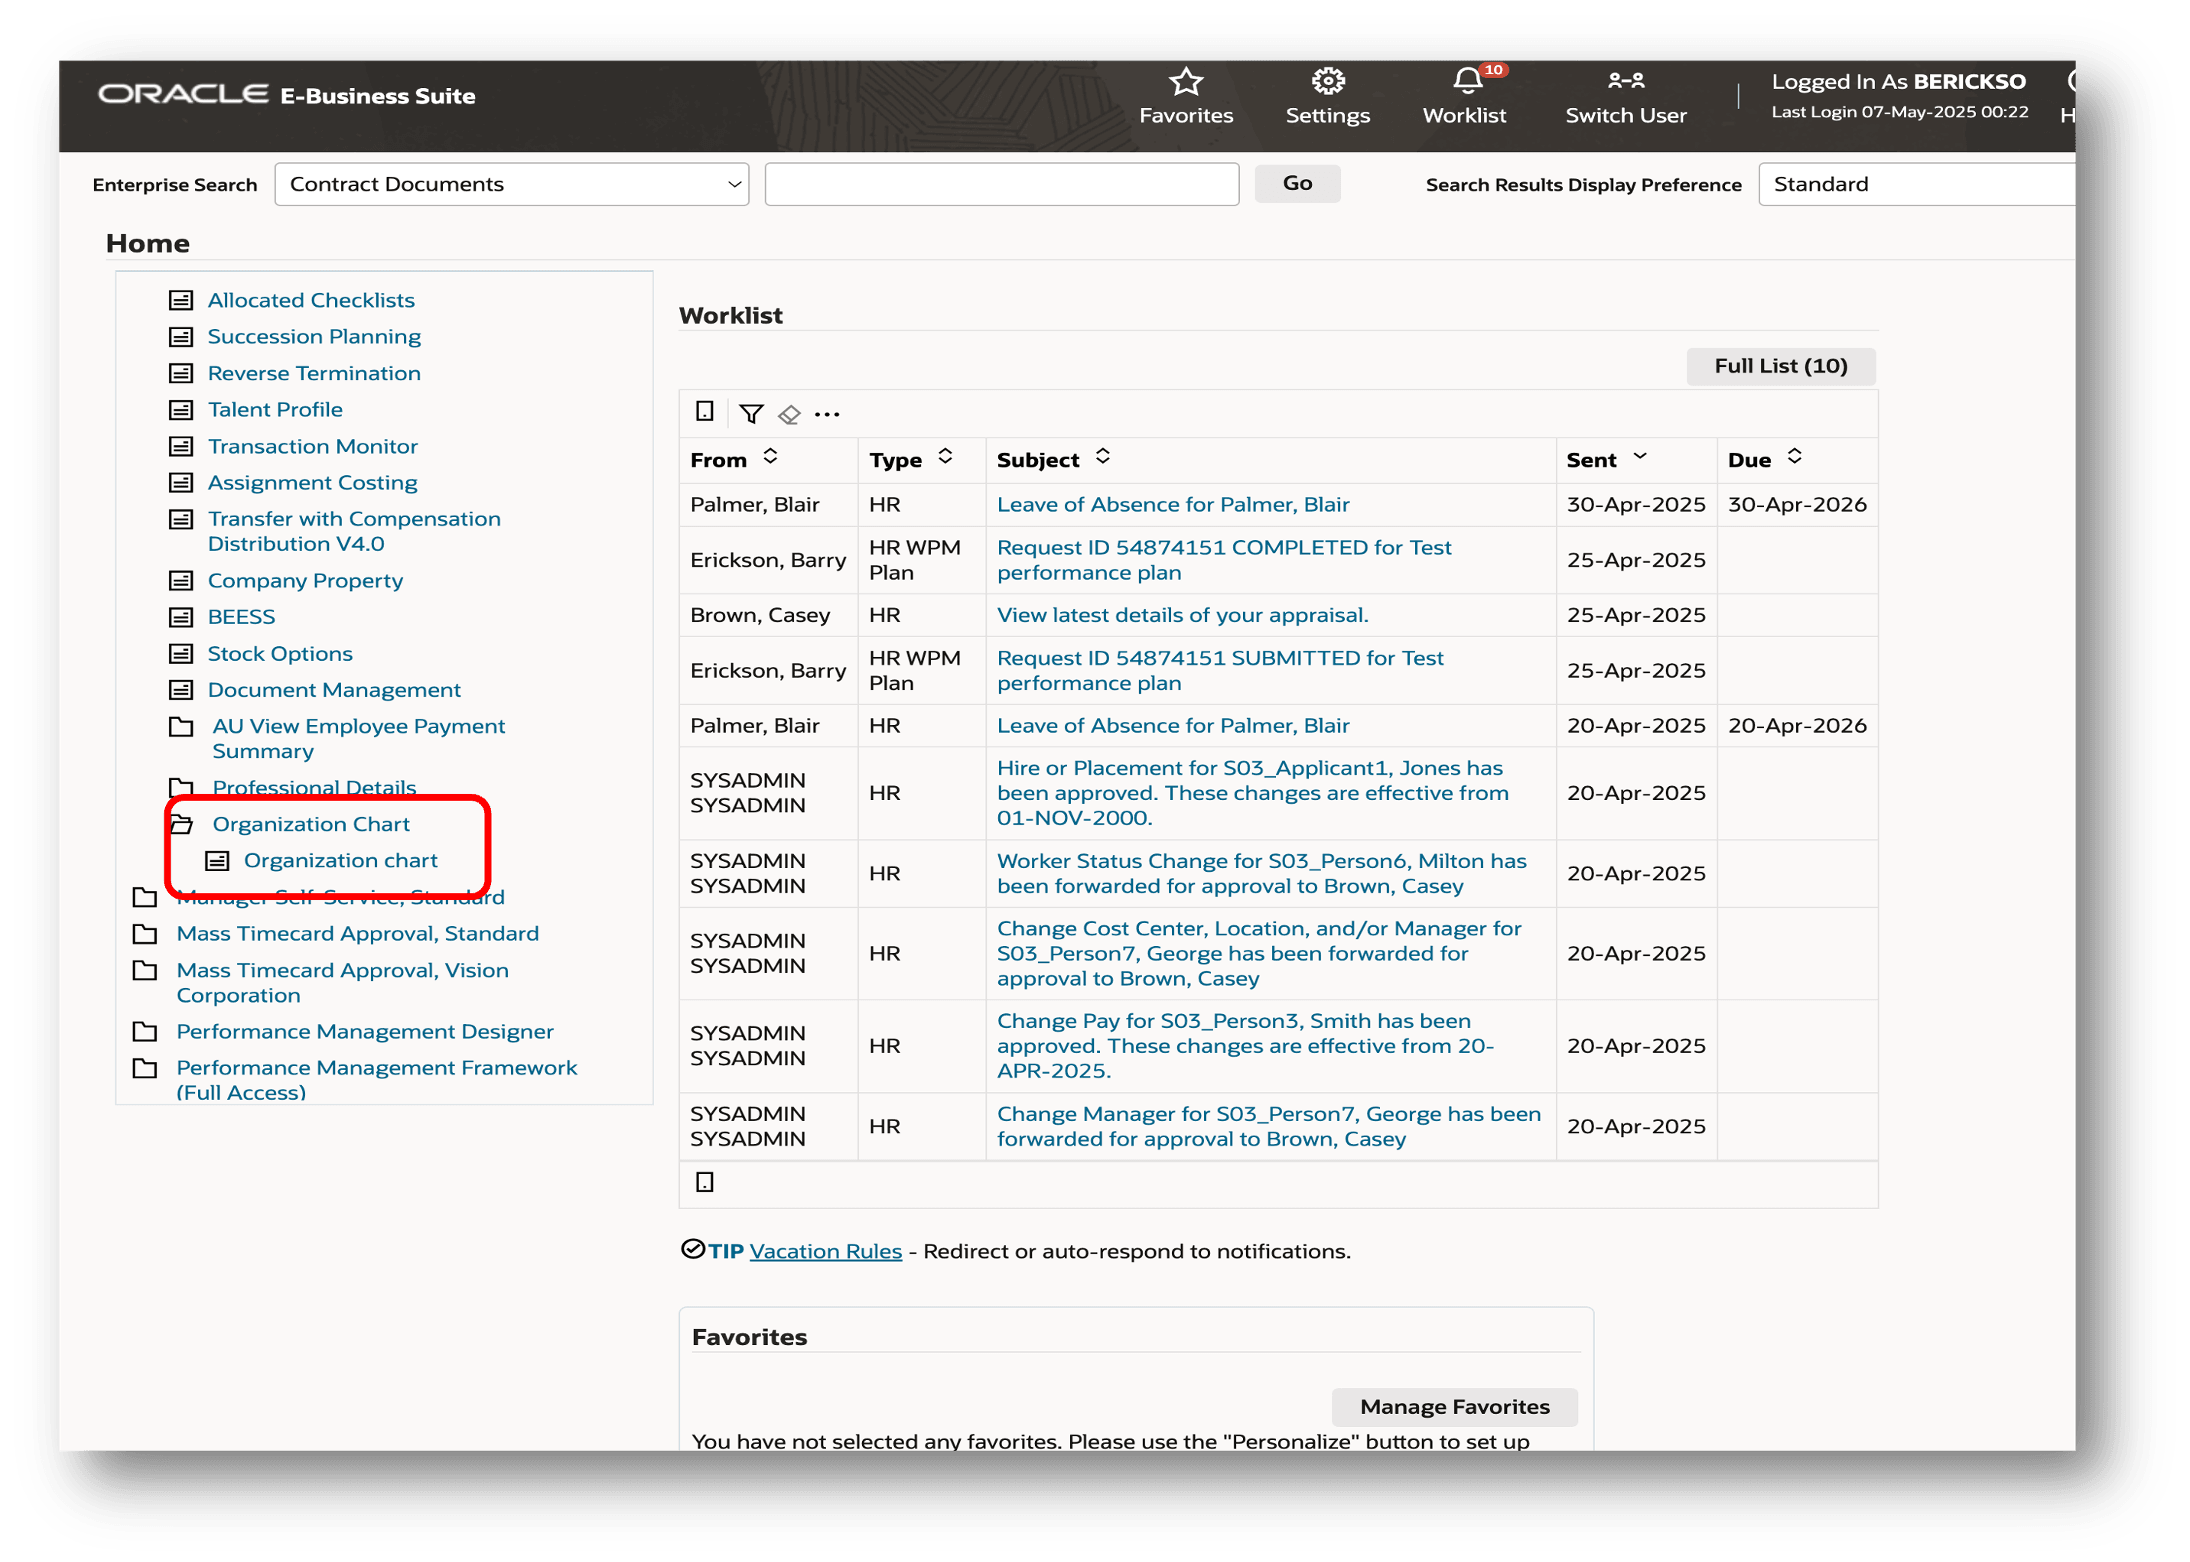
Task: Open the Vacation Rules link
Action: (x=825, y=1252)
